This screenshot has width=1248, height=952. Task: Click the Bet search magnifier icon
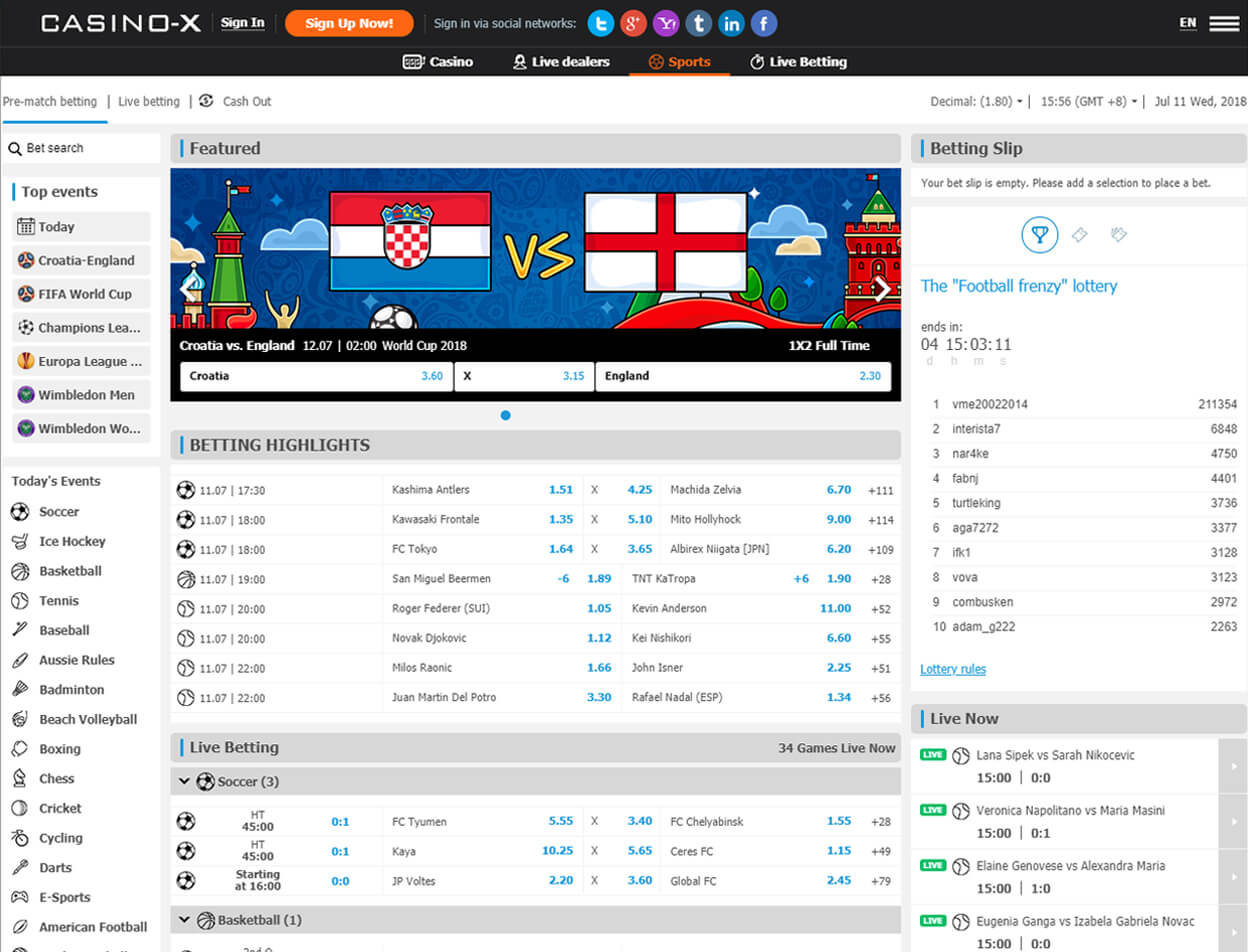tap(15, 148)
